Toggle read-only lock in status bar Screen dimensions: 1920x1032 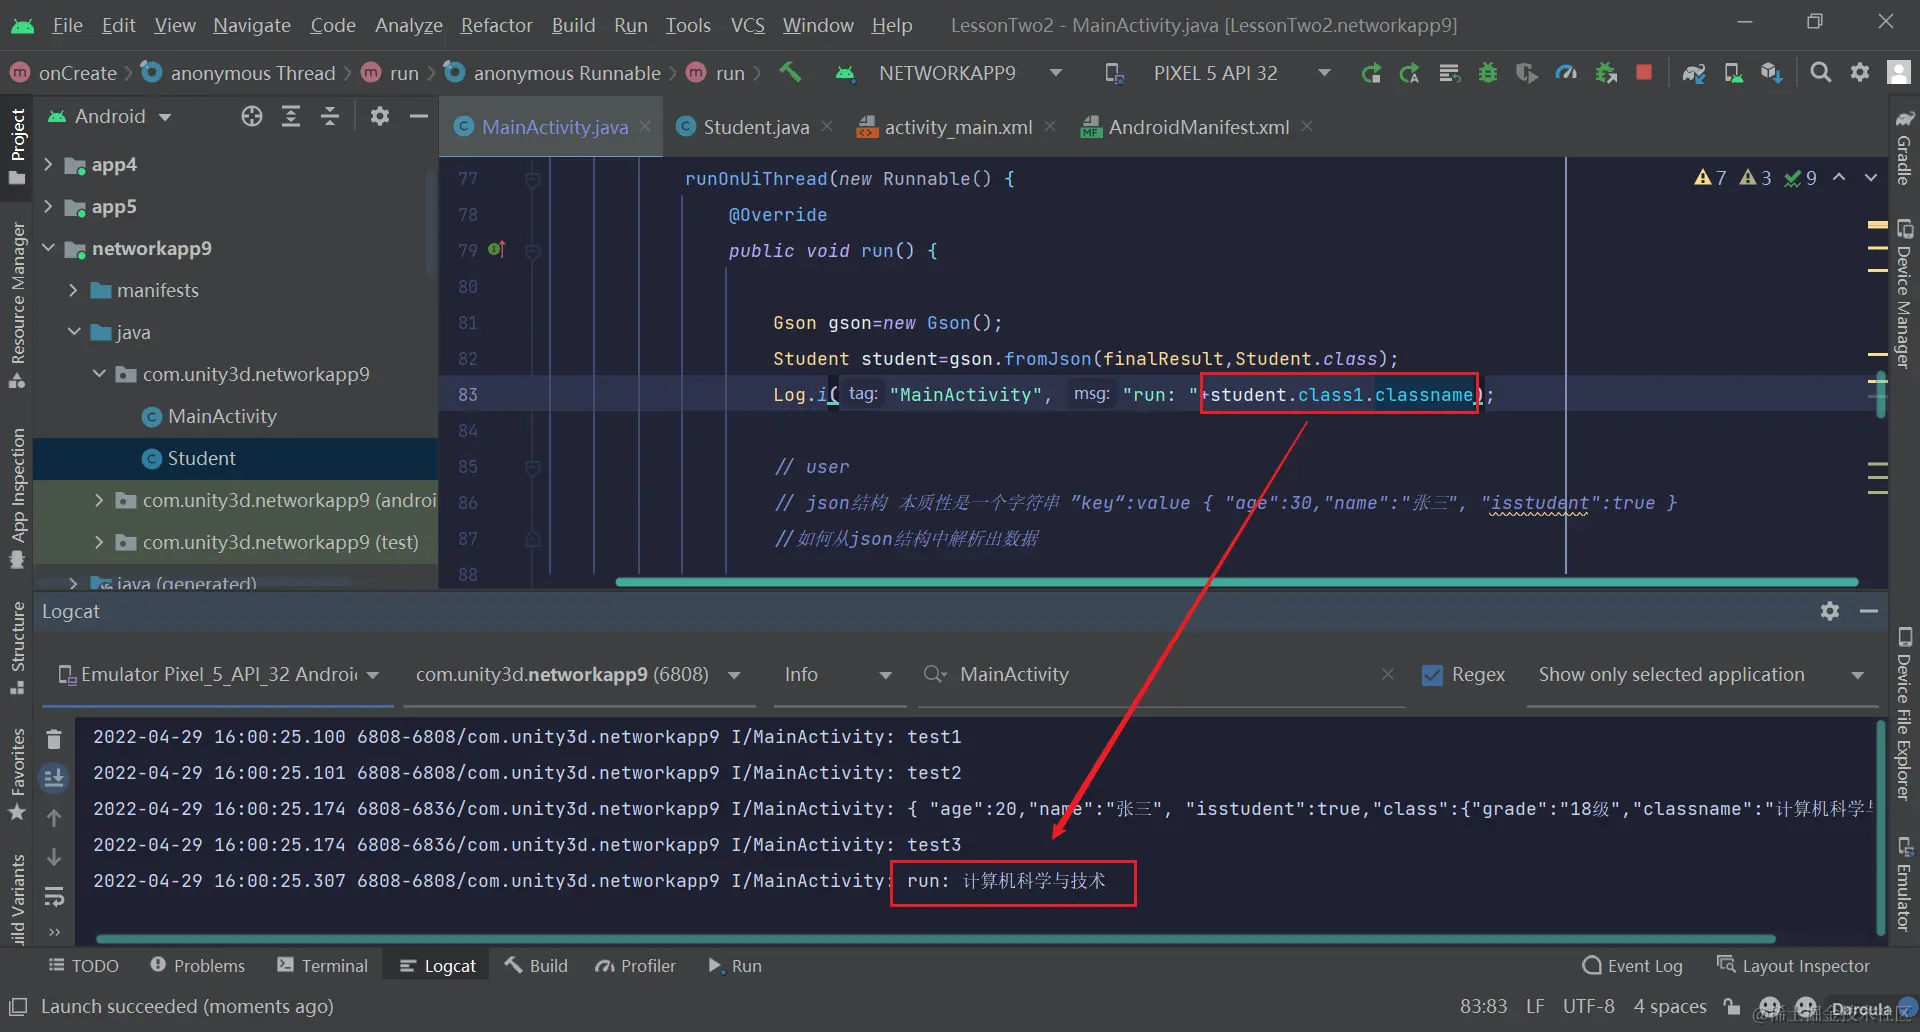pyautogui.click(x=1732, y=1006)
